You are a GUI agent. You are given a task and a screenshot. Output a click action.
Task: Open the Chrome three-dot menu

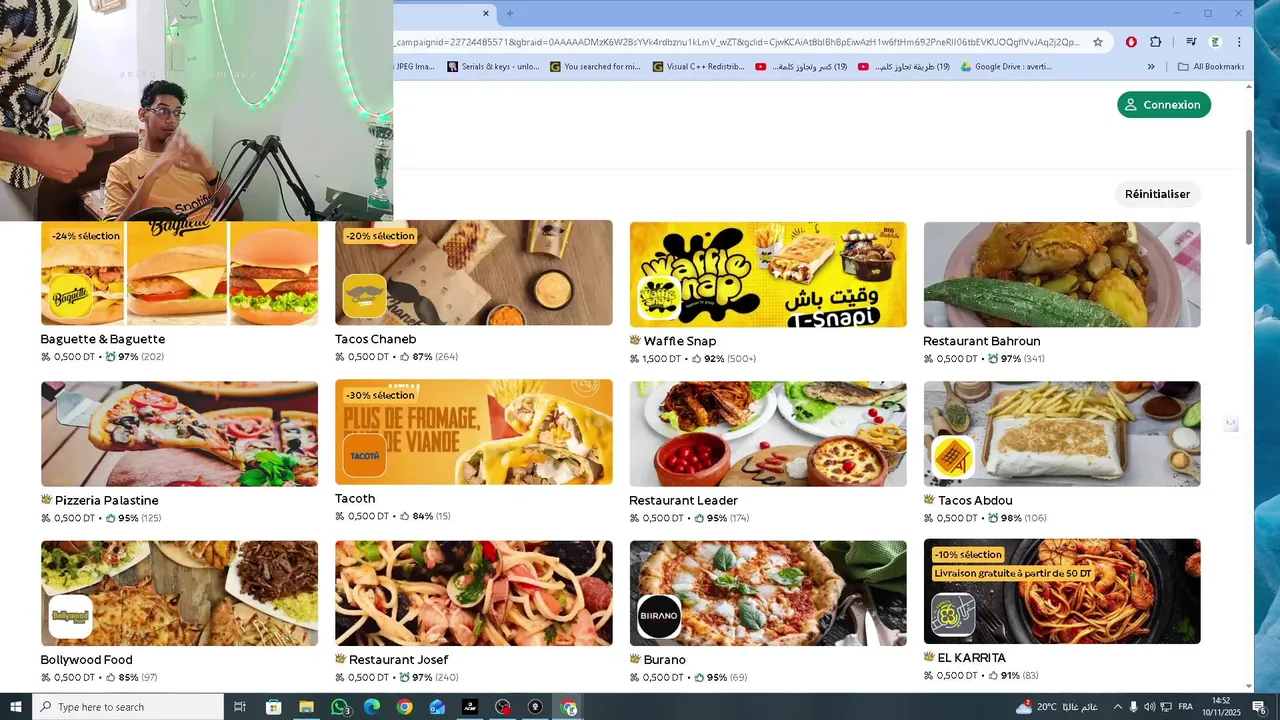point(1239,42)
